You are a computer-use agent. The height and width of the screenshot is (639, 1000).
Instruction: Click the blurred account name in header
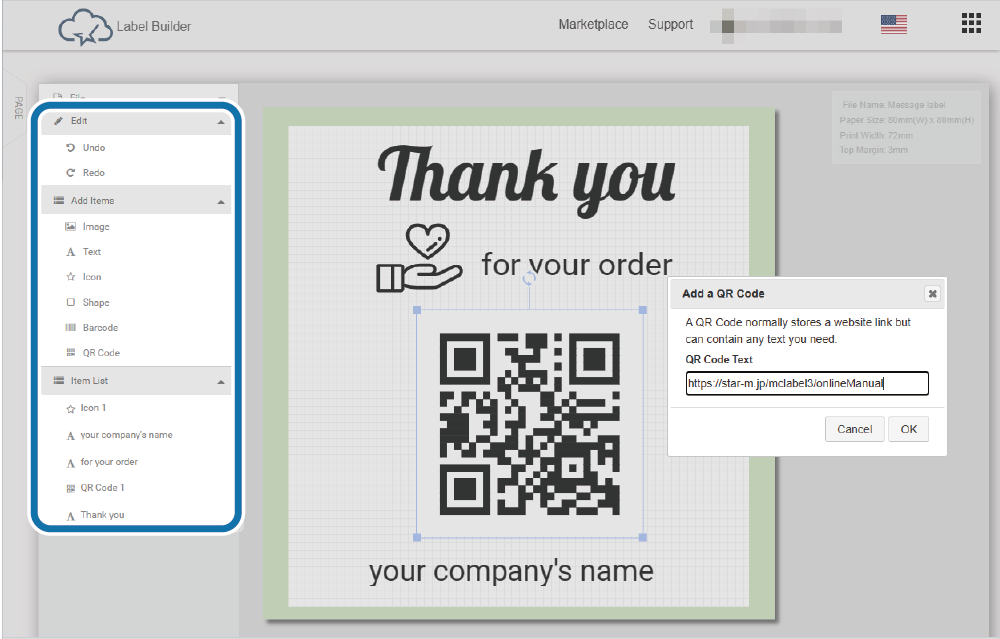coord(776,26)
